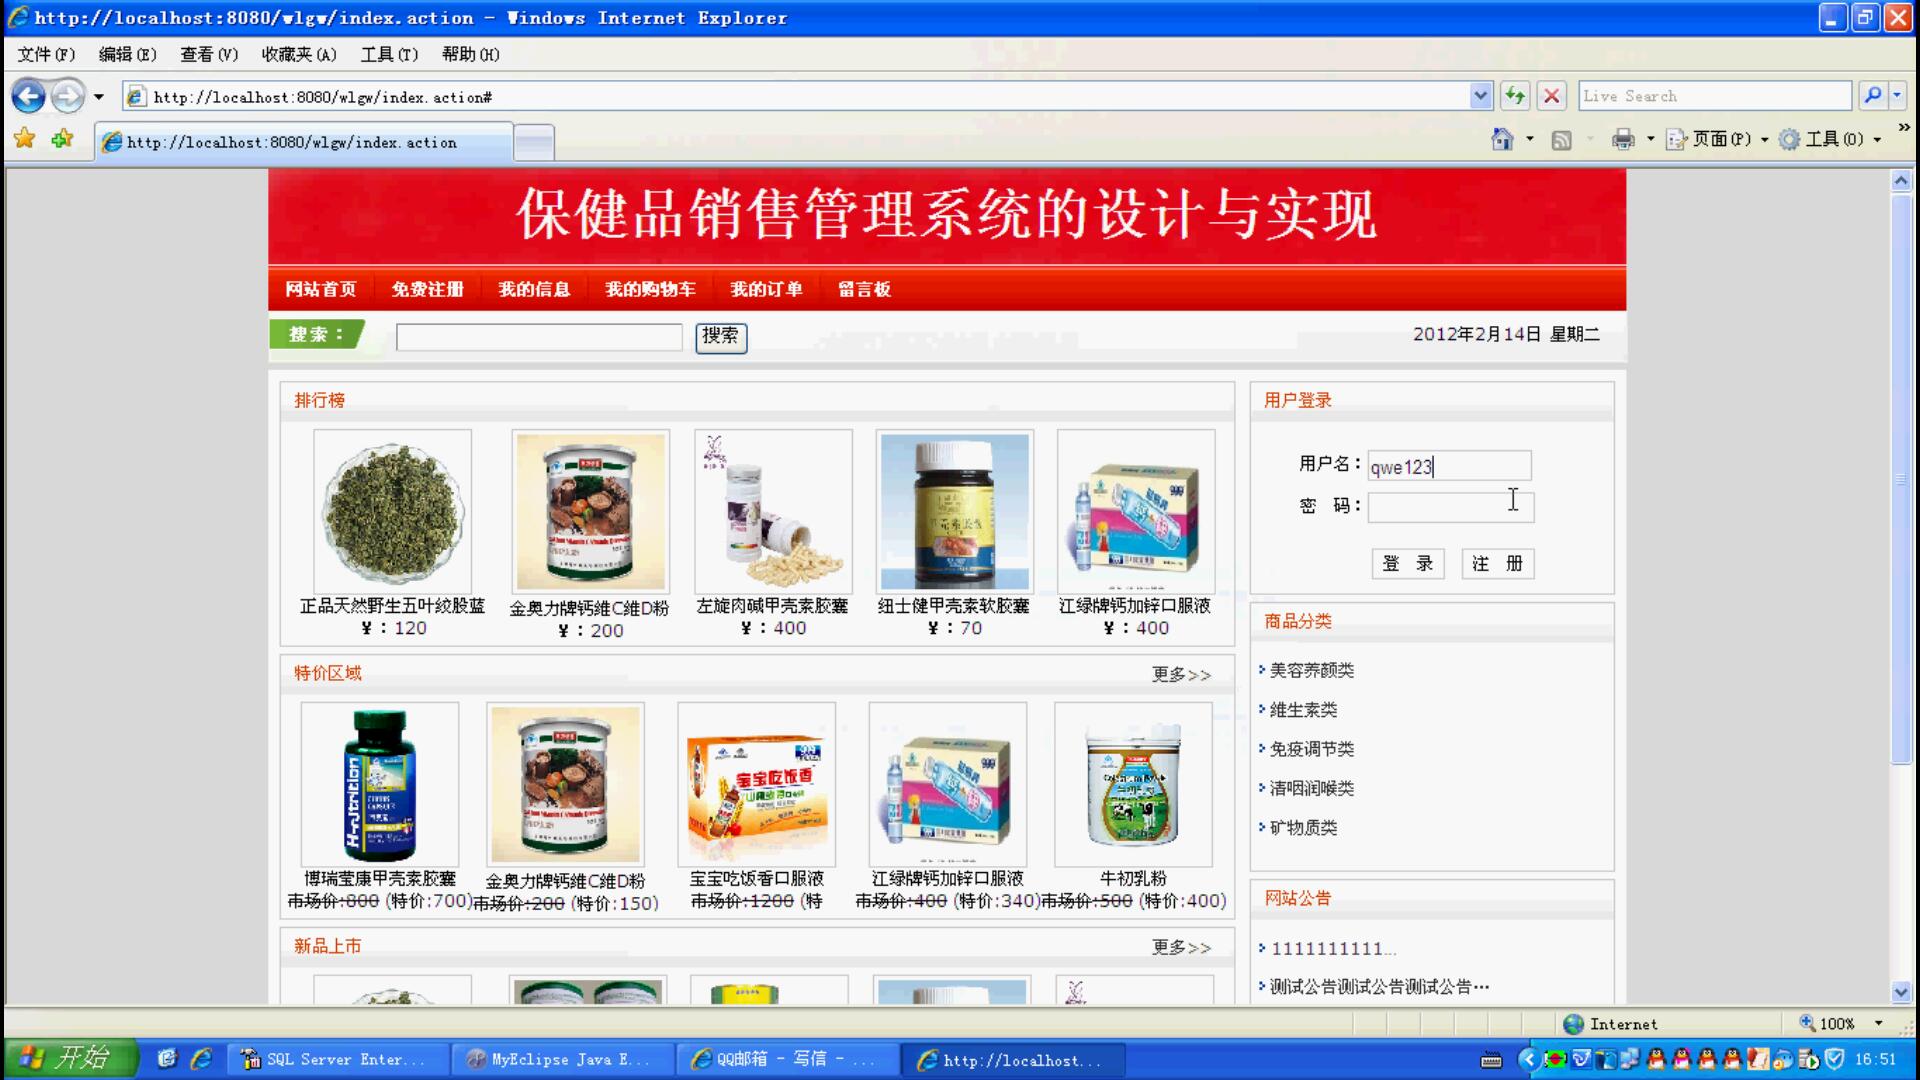Open 牛初乳粉 product image
The image size is (1920, 1080).
tap(1133, 785)
